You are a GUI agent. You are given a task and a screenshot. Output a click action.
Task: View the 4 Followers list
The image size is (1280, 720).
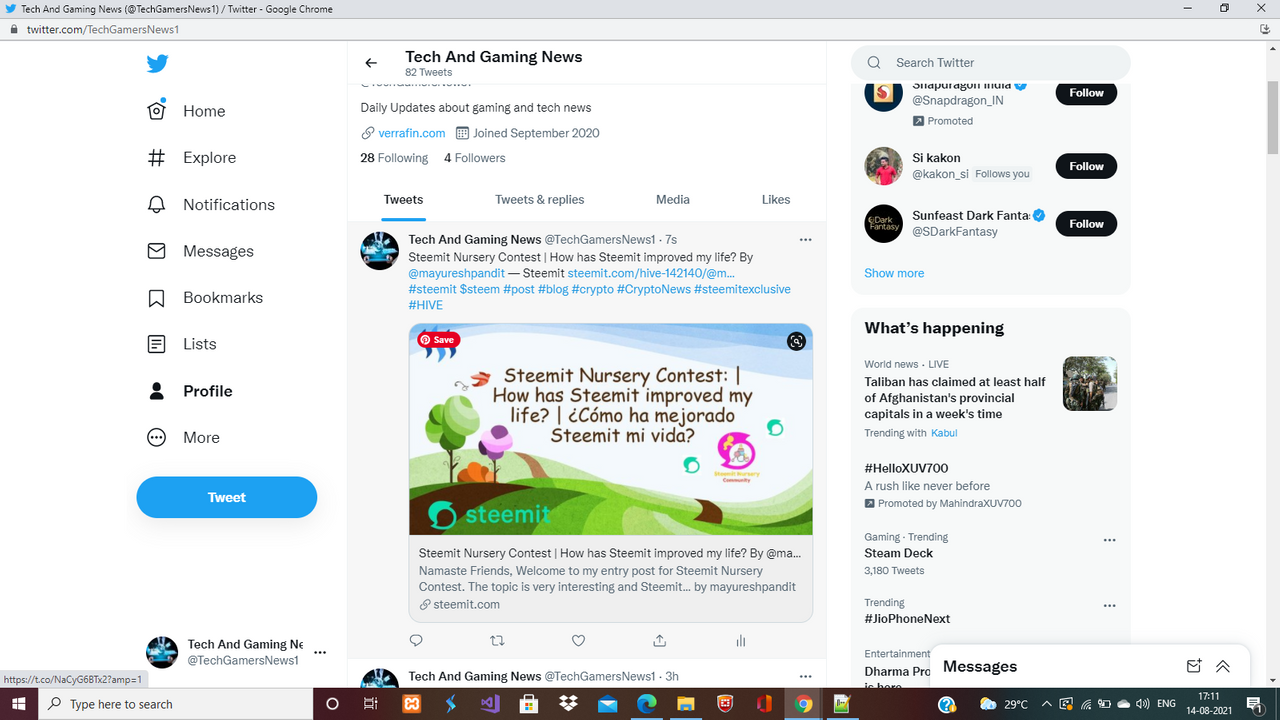click(x=475, y=158)
